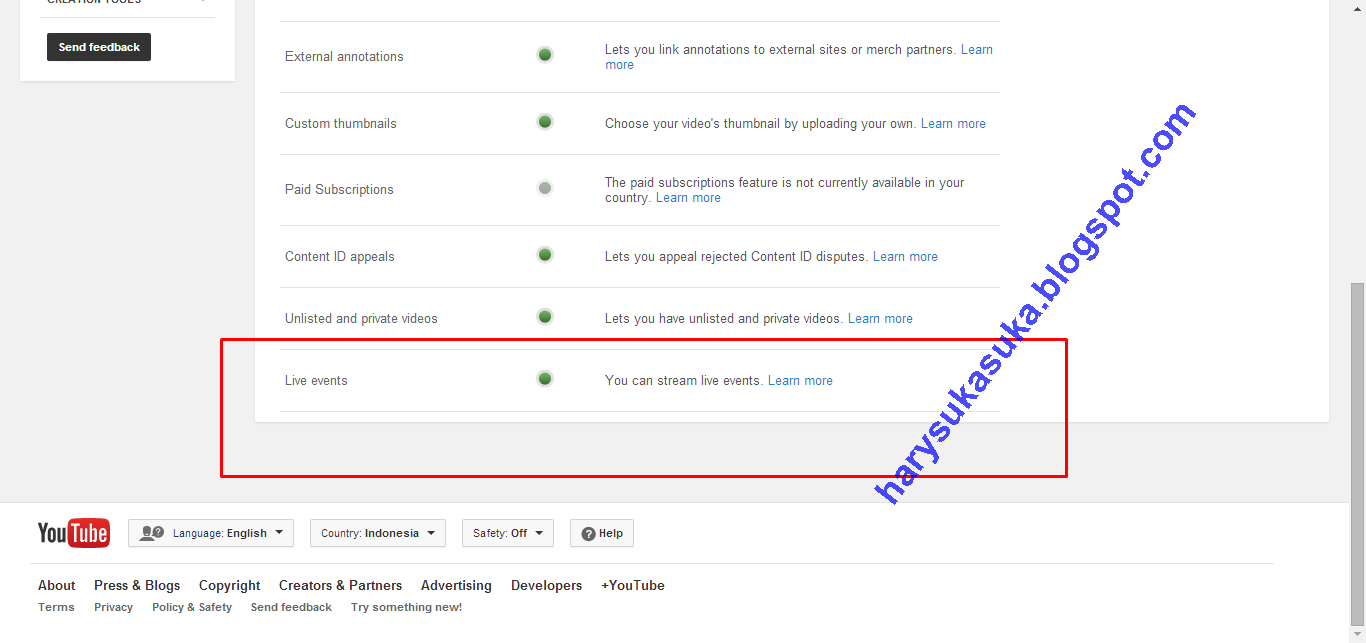This screenshot has height=643, width=1366.
Task: Open the Country: Indonesia dropdown
Action: click(x=378, y=533)
